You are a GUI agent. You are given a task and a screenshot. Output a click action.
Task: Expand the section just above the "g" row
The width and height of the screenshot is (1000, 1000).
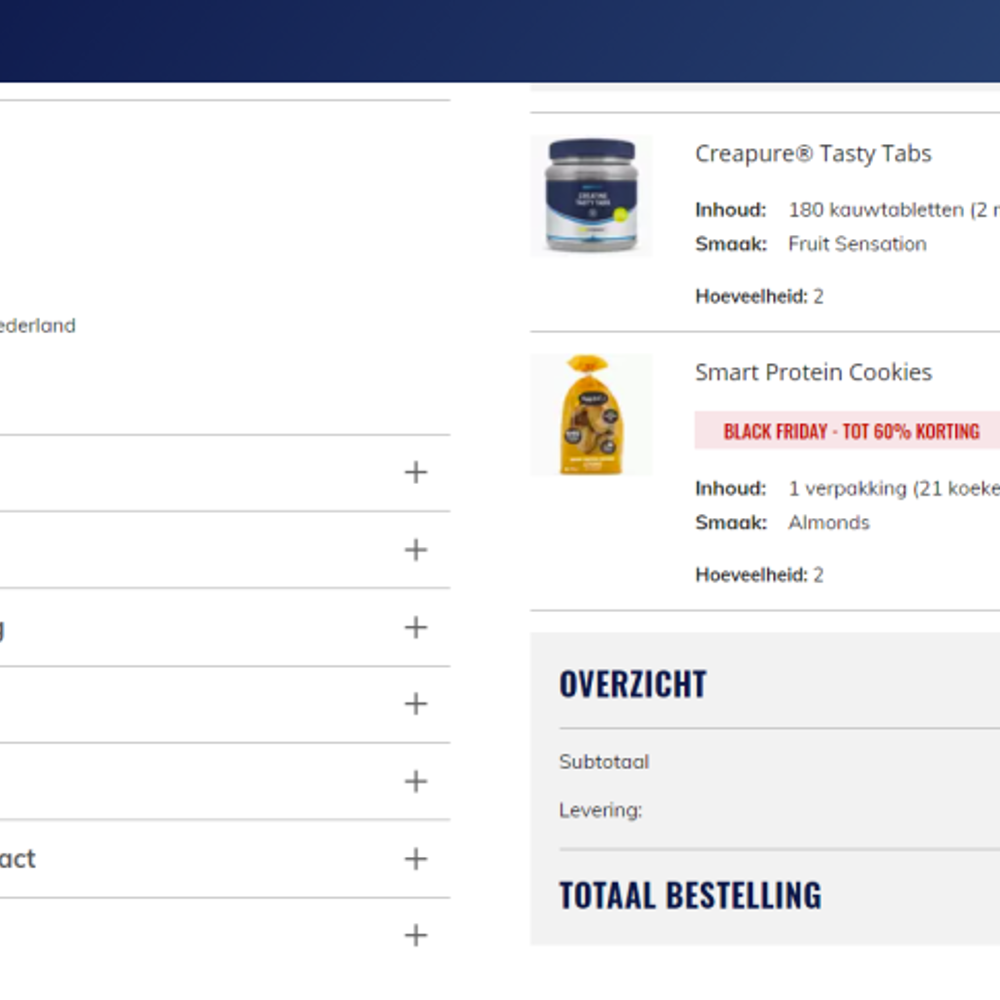416,550
